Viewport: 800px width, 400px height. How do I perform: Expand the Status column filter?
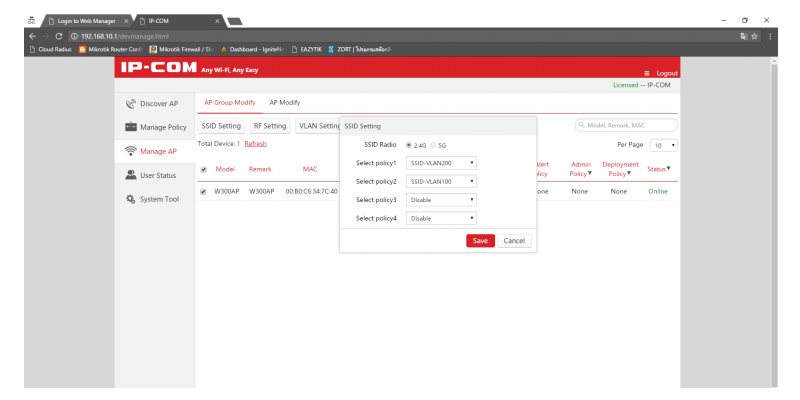click(x=668, y=168)
